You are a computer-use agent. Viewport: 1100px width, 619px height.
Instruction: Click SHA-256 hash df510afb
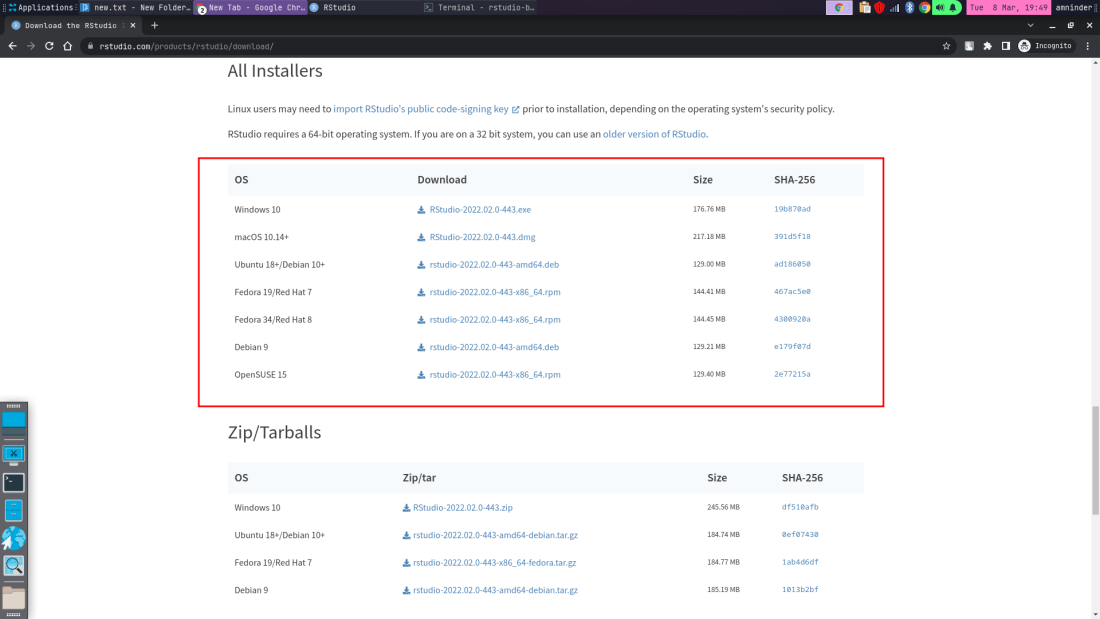[800, 507]
